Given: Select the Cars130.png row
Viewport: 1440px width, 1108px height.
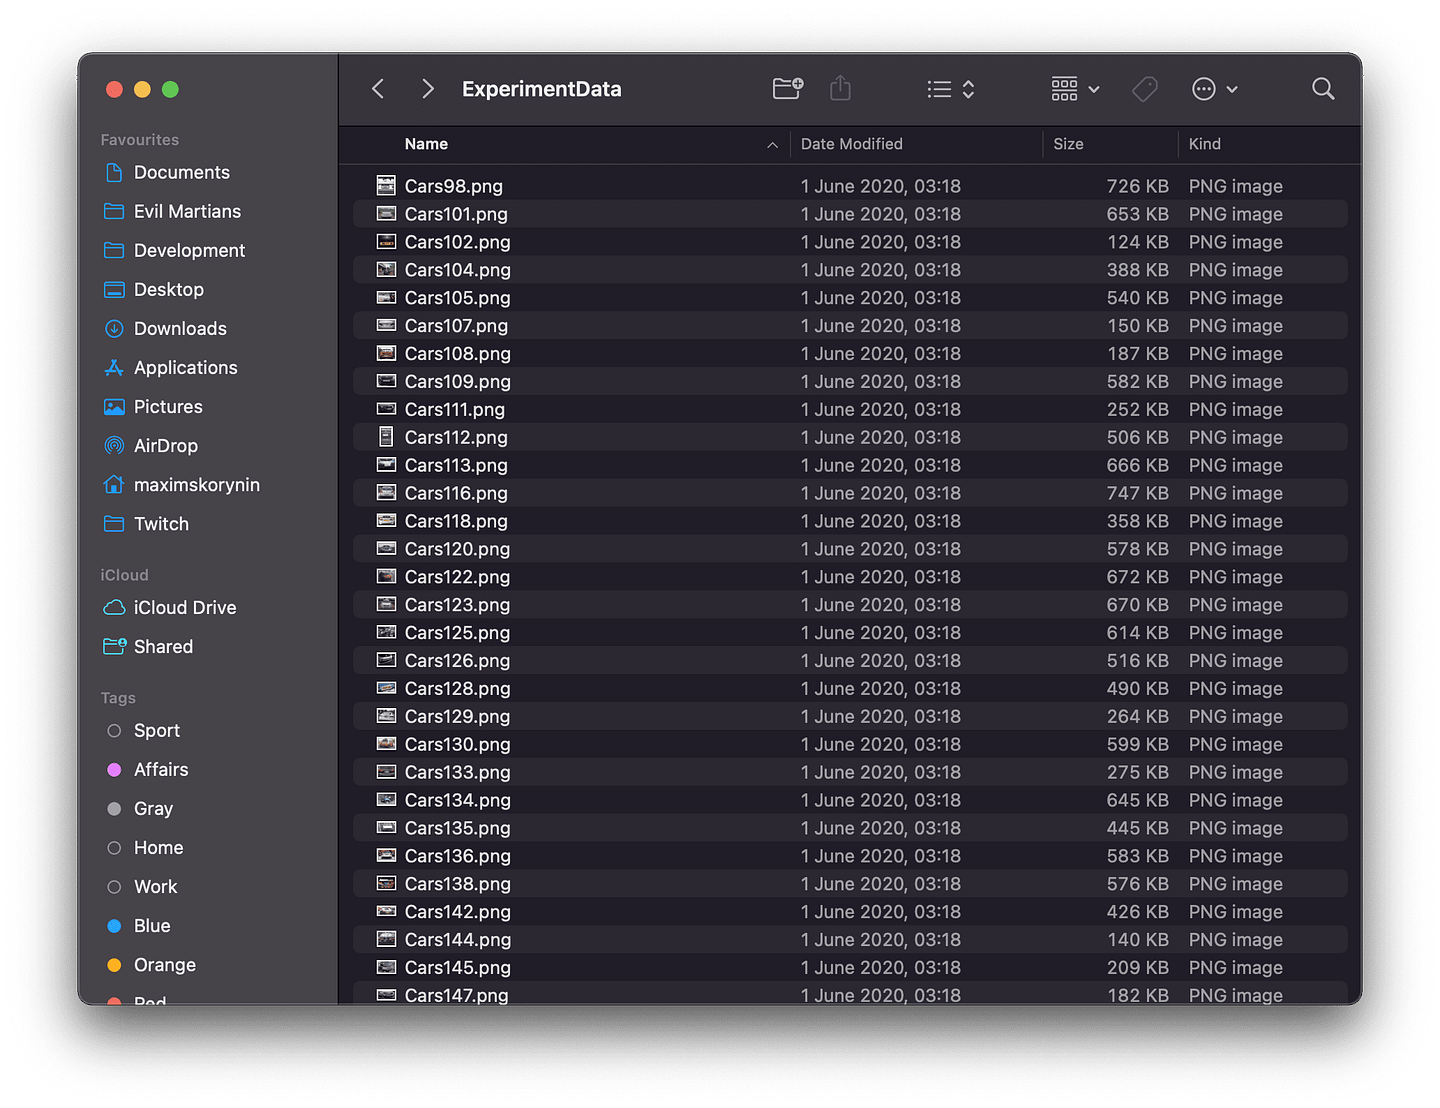Looking at the screenshot, I should 850,744.
